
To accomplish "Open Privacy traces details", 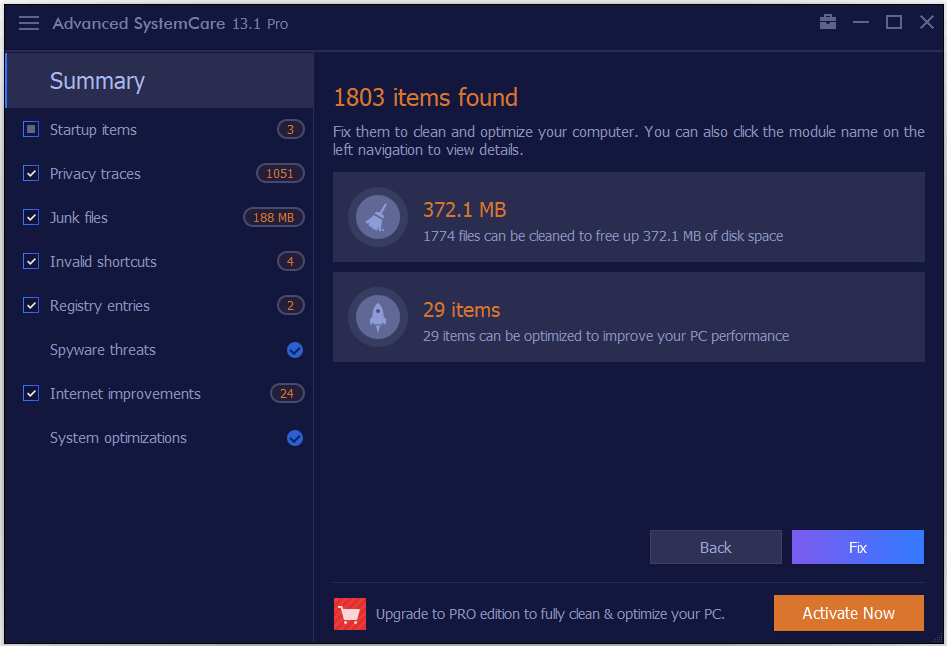I will [x=95, y=174].
